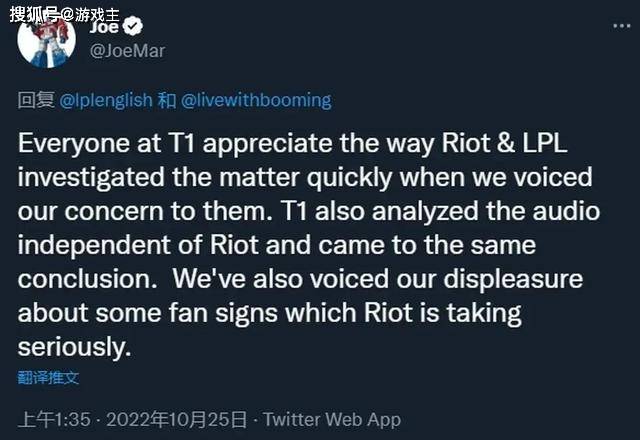Click the blue verified badge next to Joe

coord(133,26)
